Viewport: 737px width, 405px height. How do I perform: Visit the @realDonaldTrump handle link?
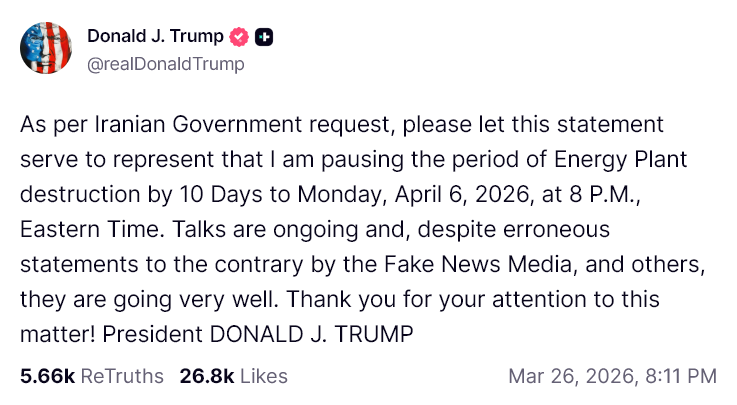[x=165, y=64]
